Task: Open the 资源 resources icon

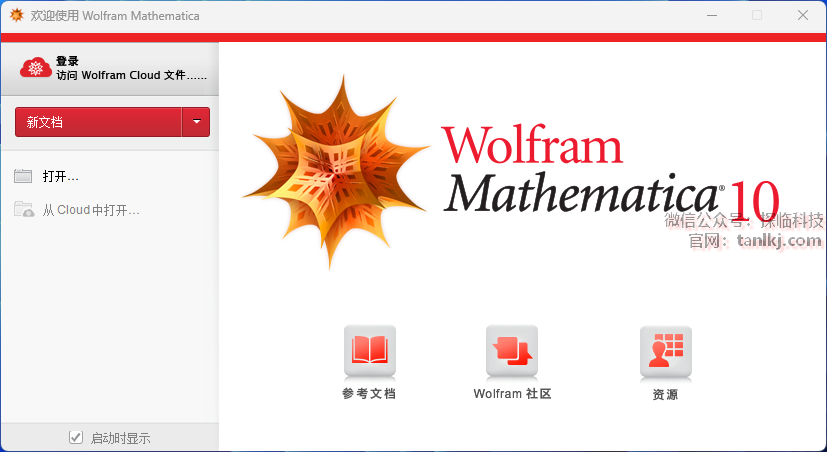Action: (666, 351)
